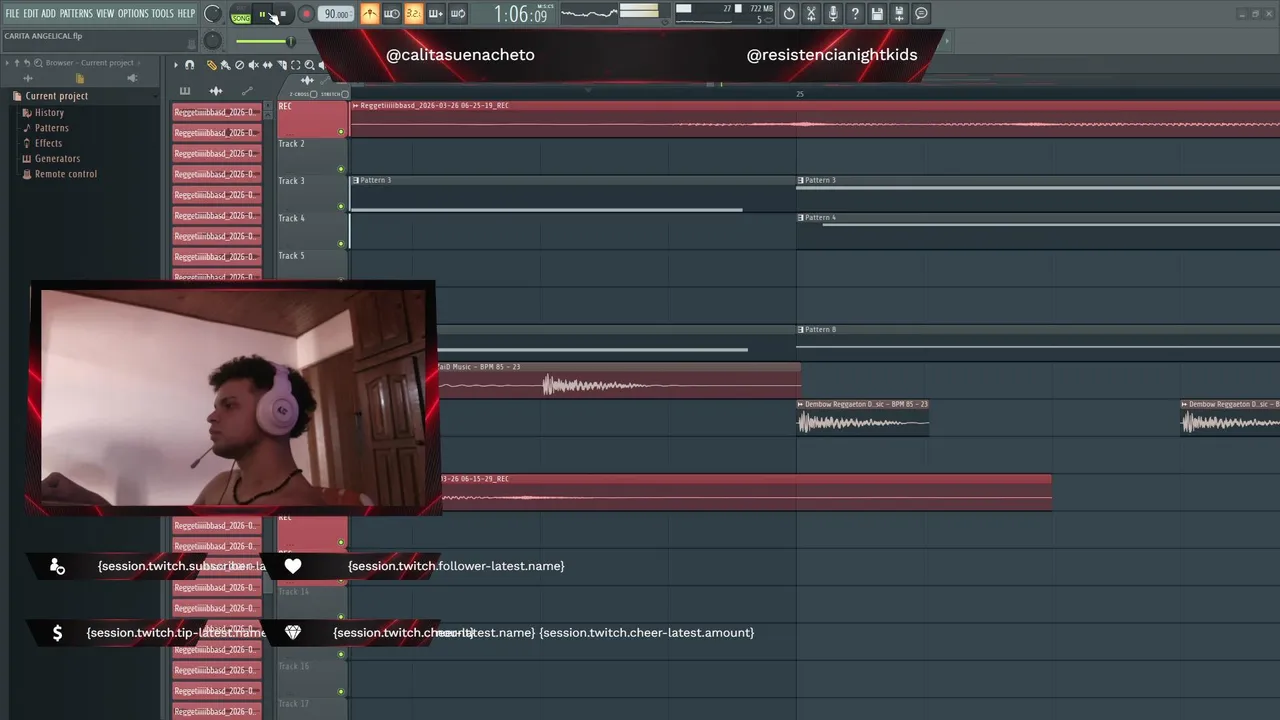1280x720 pixels.
Task: Select the Select marquee tool
Action: [295, 65]
